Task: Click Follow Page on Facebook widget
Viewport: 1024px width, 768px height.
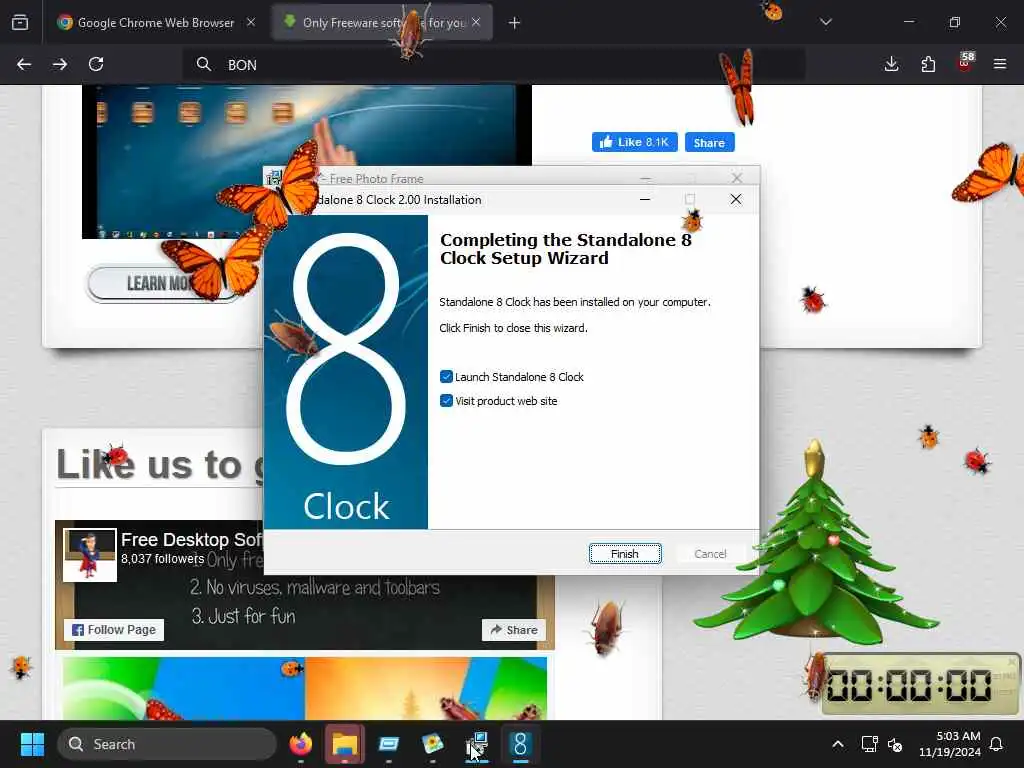Action: tap(114, 630)
